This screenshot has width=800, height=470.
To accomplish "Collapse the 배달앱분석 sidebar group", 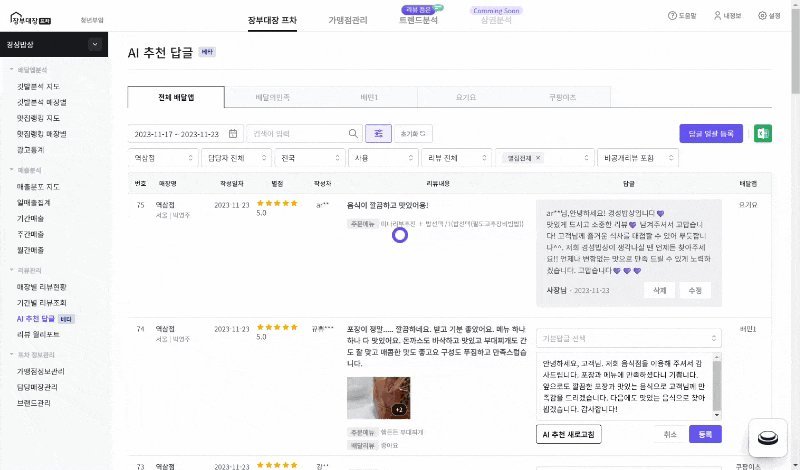I will [29, 70].
